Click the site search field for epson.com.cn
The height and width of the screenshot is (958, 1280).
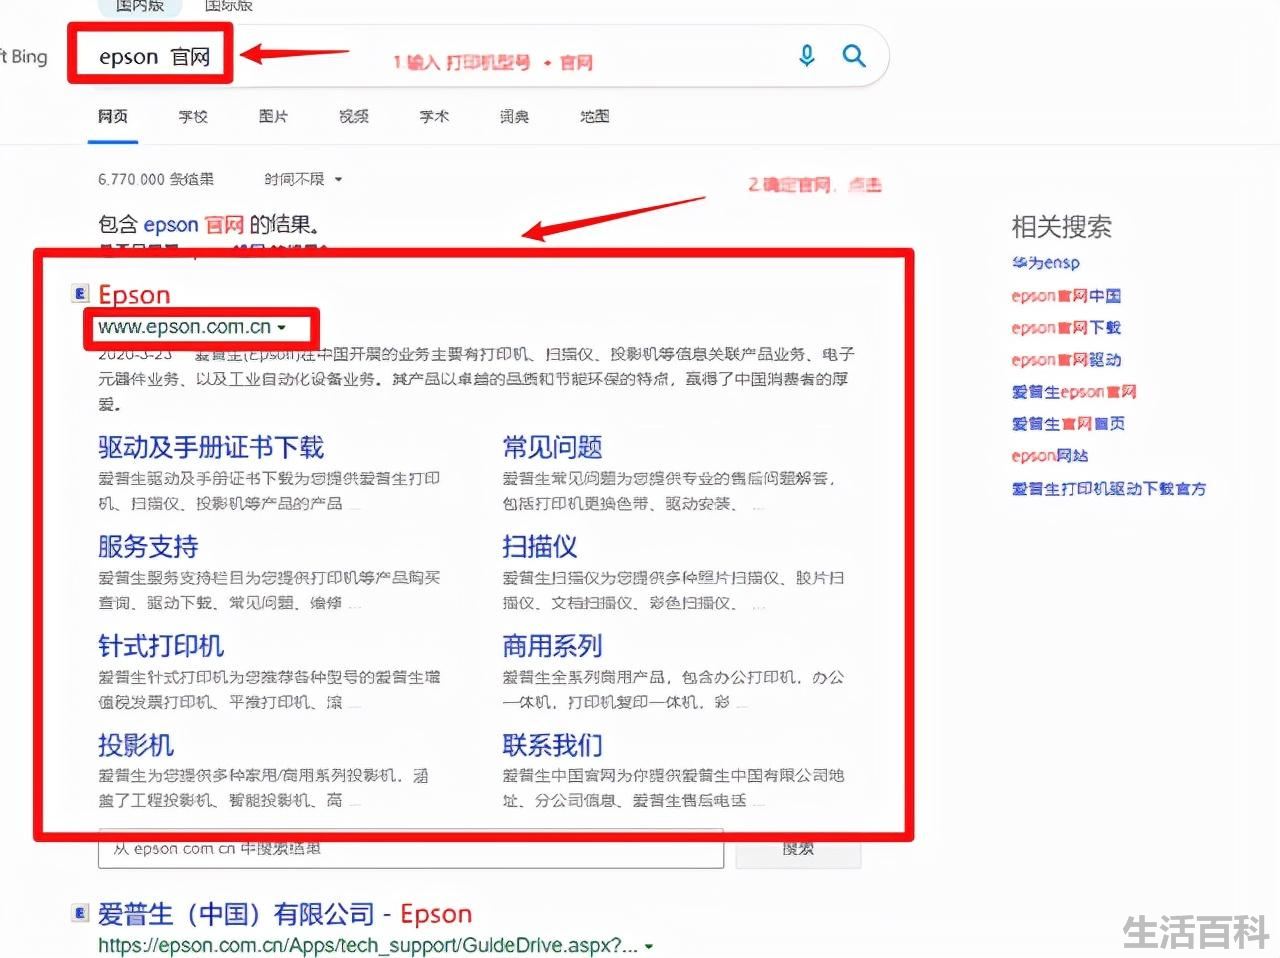point(411,849)
